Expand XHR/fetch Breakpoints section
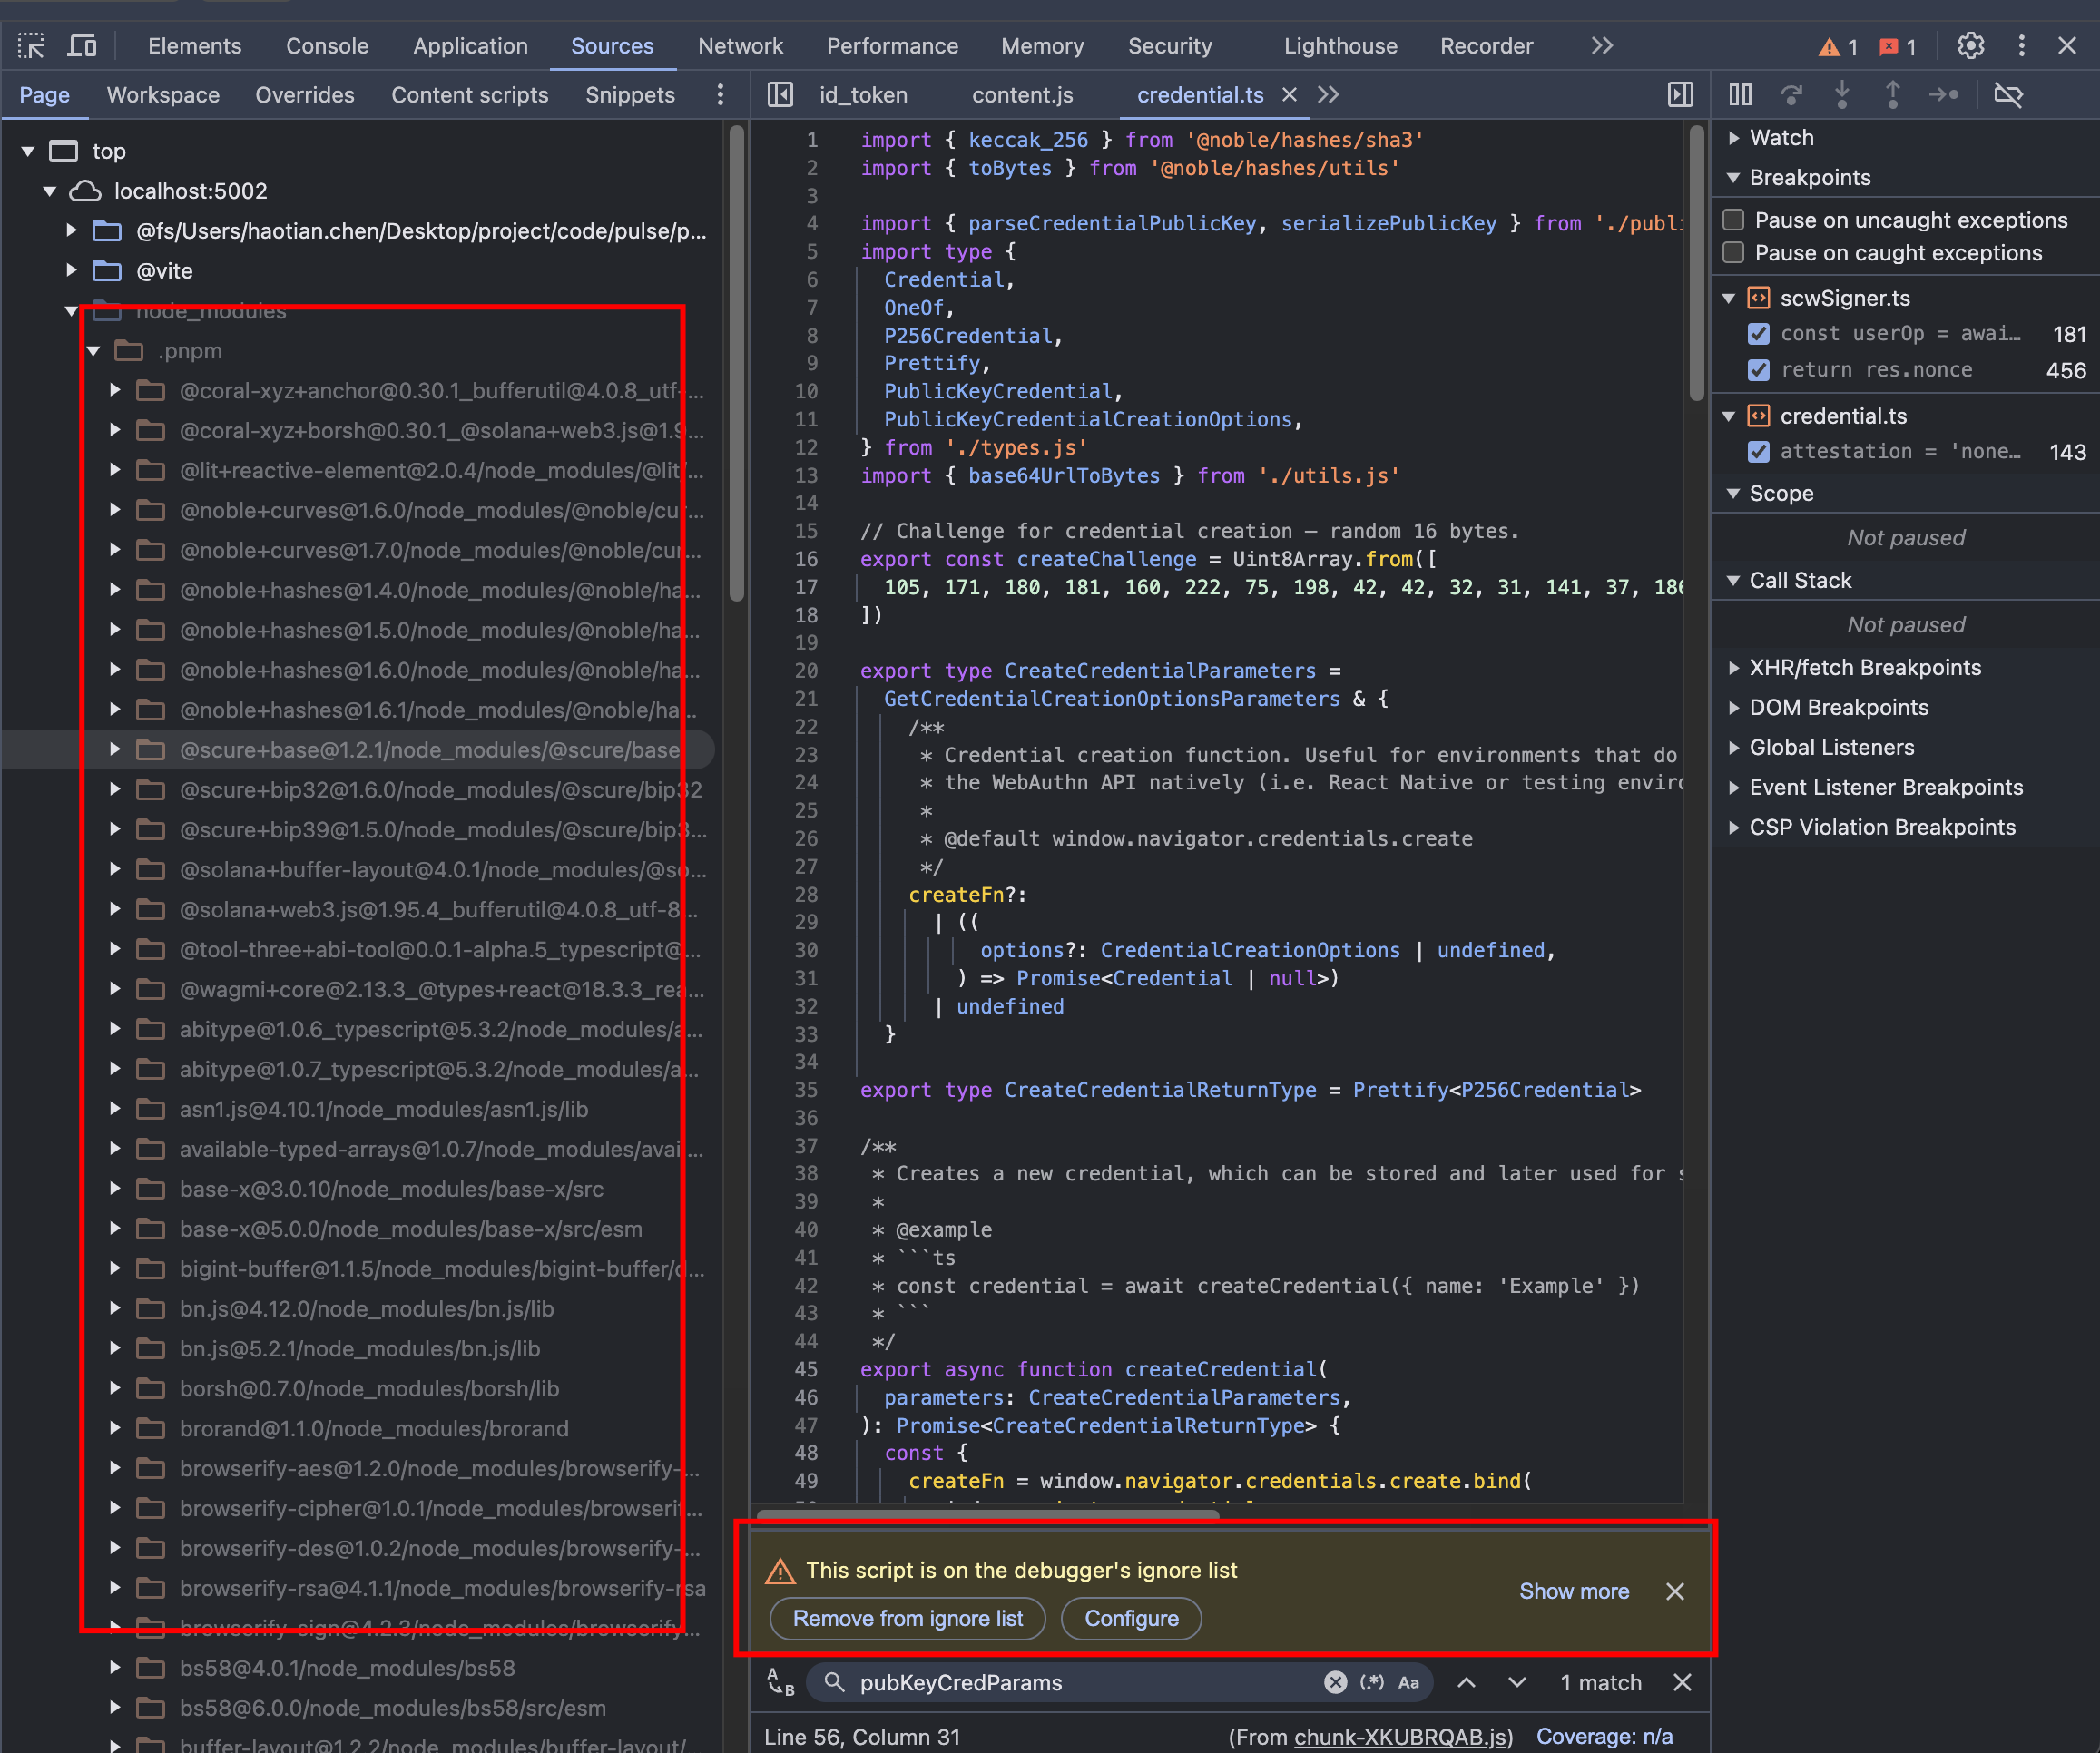This screenshot has height=1753, width=2100. [x=1734, y=668]
